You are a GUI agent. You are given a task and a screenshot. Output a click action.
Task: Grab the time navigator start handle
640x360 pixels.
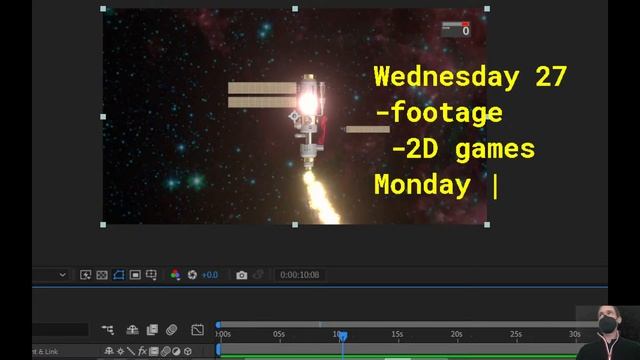[x=218, y=324]
